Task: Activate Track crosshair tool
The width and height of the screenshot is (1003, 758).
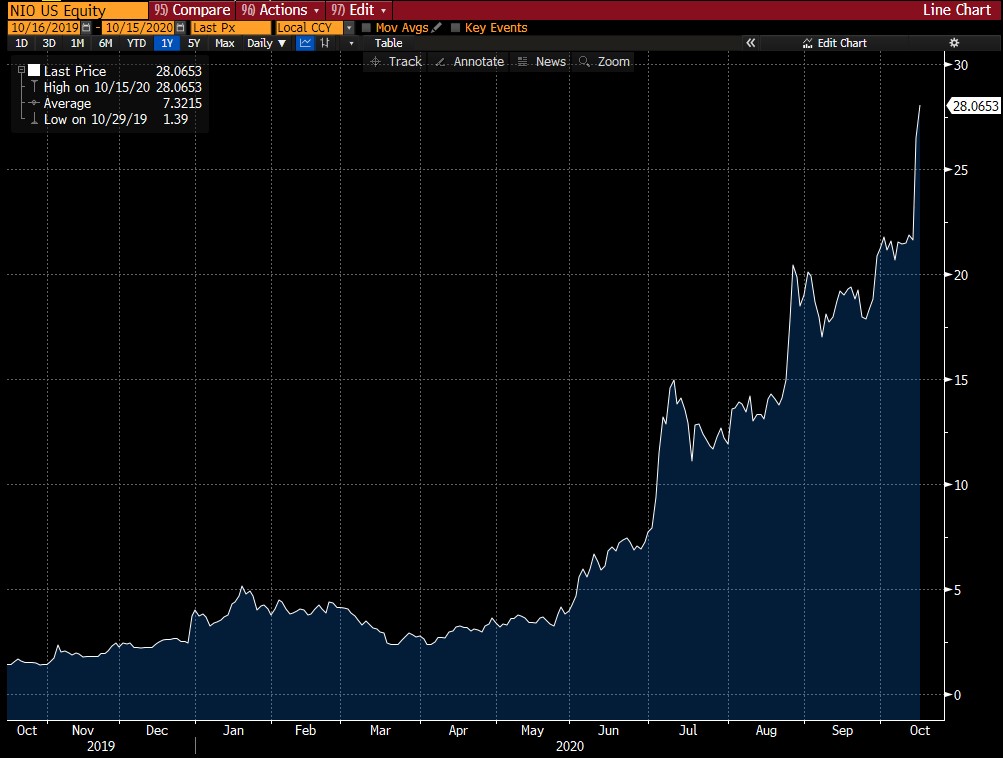Action: click(397, 61)
